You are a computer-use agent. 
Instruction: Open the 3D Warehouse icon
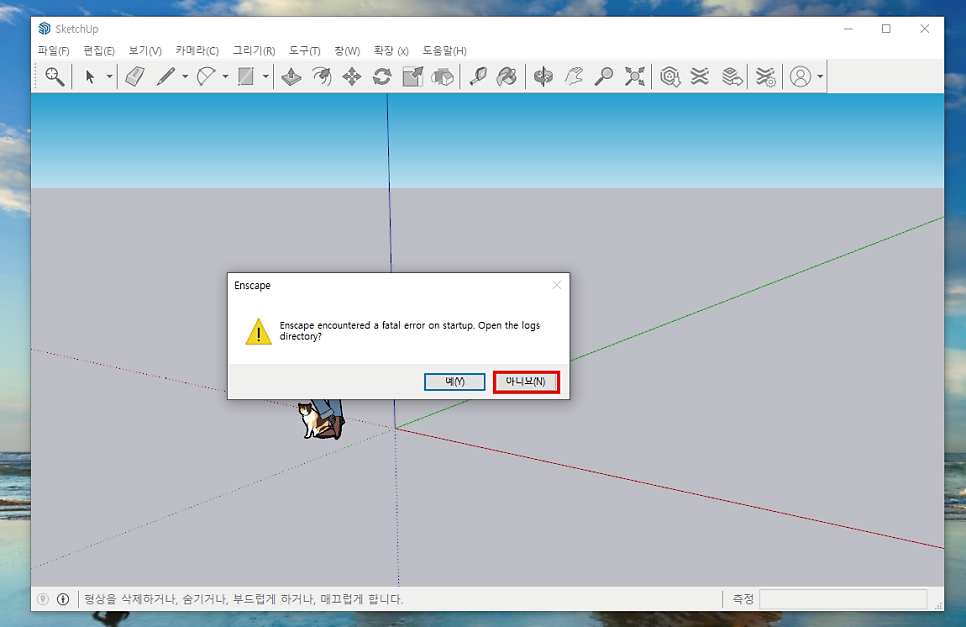[670, 76]
